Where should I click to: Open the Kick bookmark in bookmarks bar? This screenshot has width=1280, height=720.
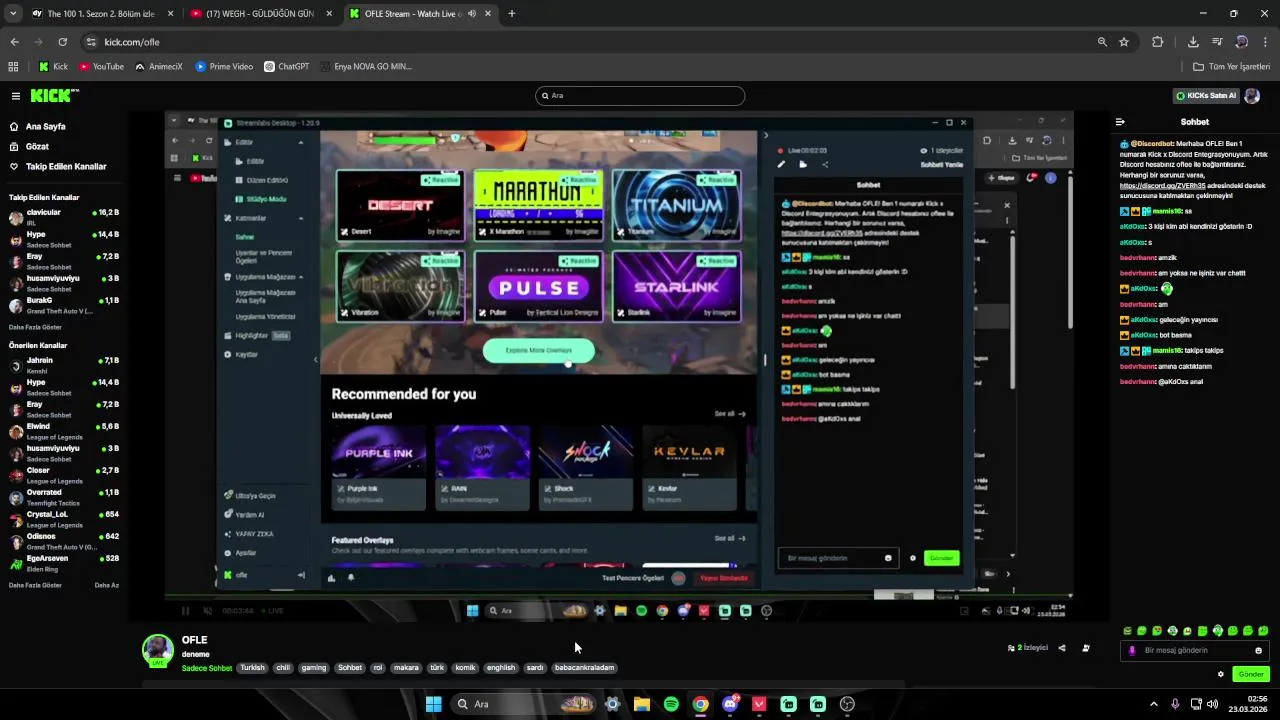53,67
